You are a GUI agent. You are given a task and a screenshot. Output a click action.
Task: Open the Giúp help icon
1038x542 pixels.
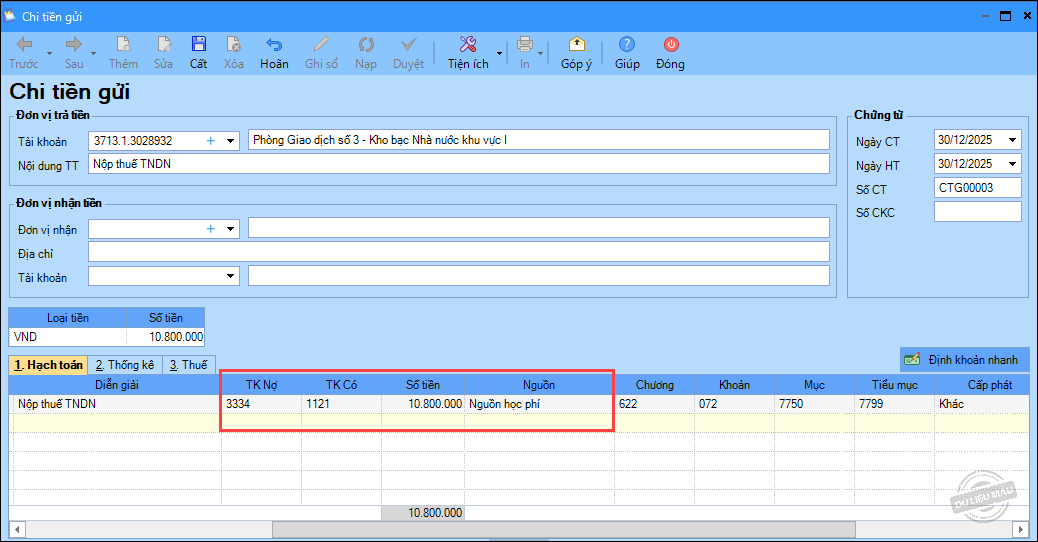pyautogui.click(x=627, y=45)
